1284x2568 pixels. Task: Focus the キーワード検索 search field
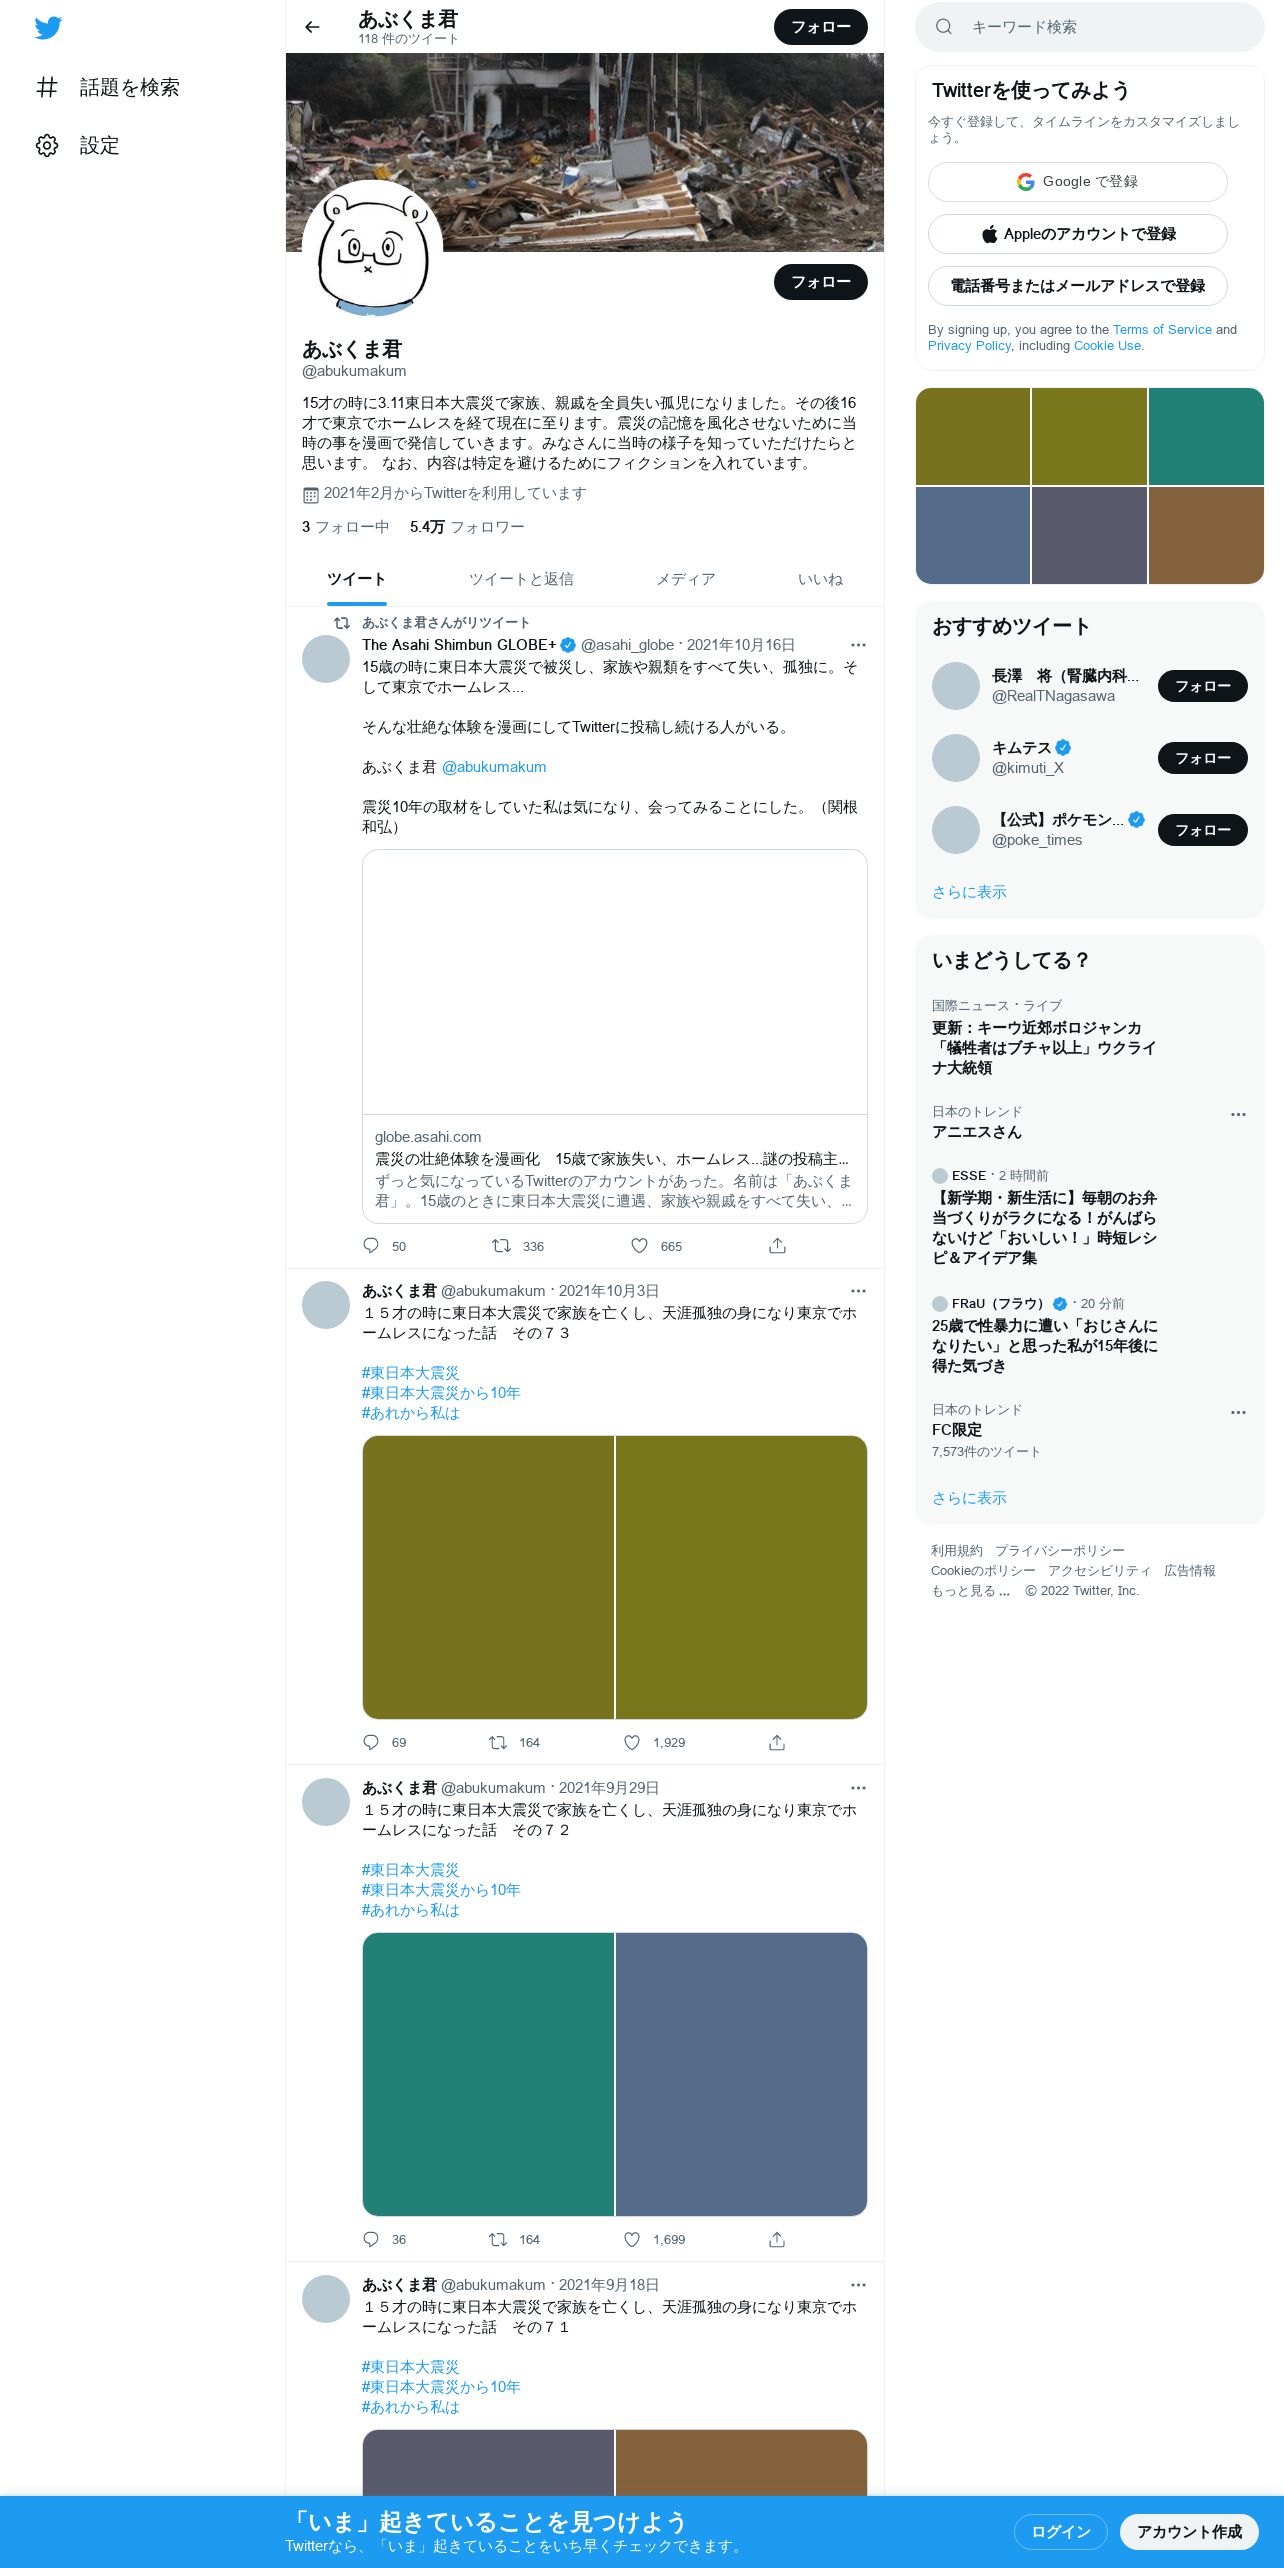(x=1090, y=27)
